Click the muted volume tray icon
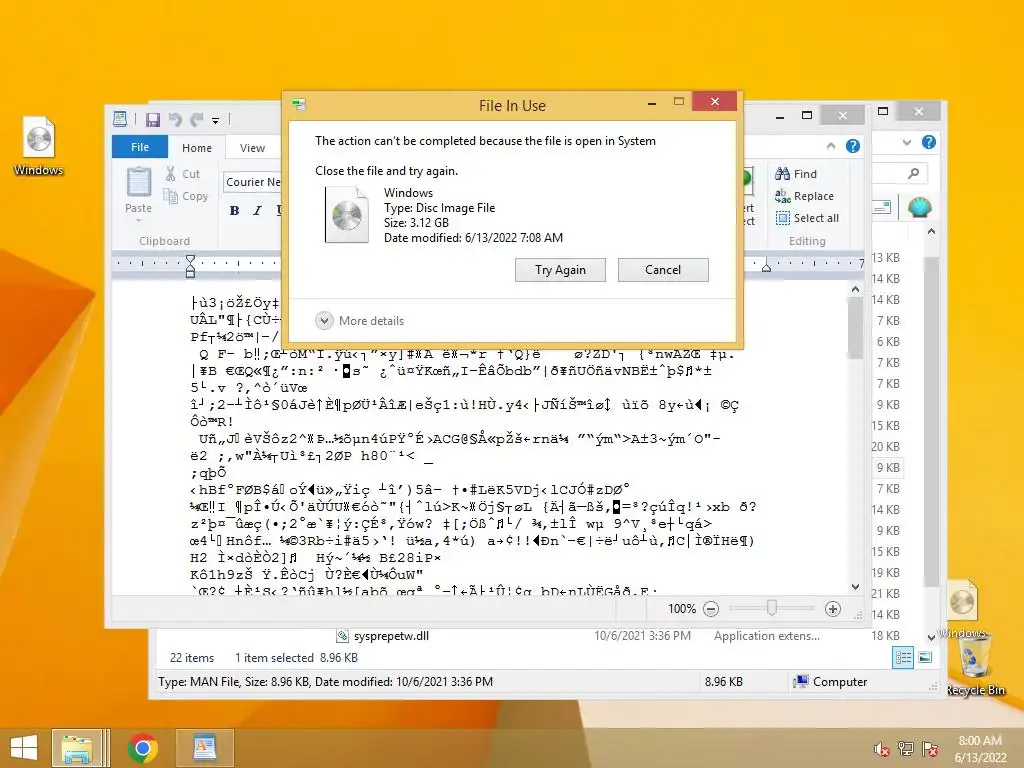Screen dimensions: 1024x768 click(x=881, y=749)
